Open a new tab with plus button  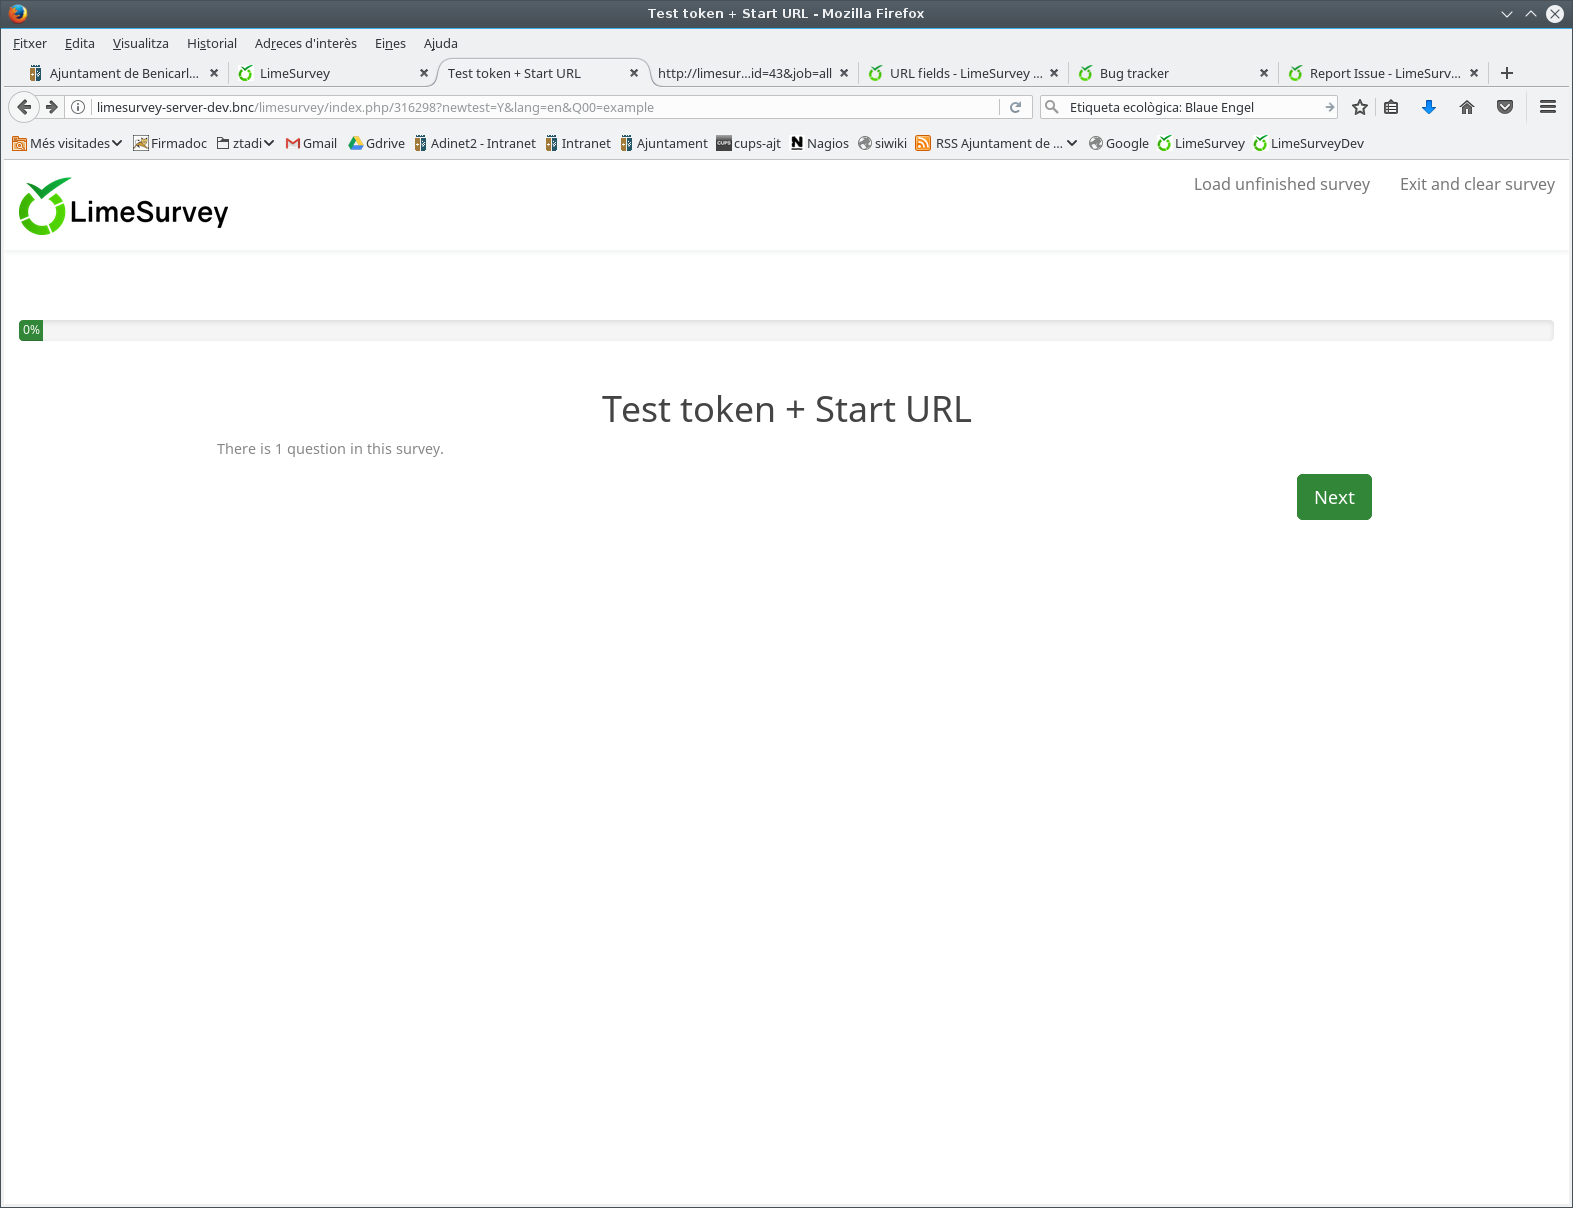1506,73
